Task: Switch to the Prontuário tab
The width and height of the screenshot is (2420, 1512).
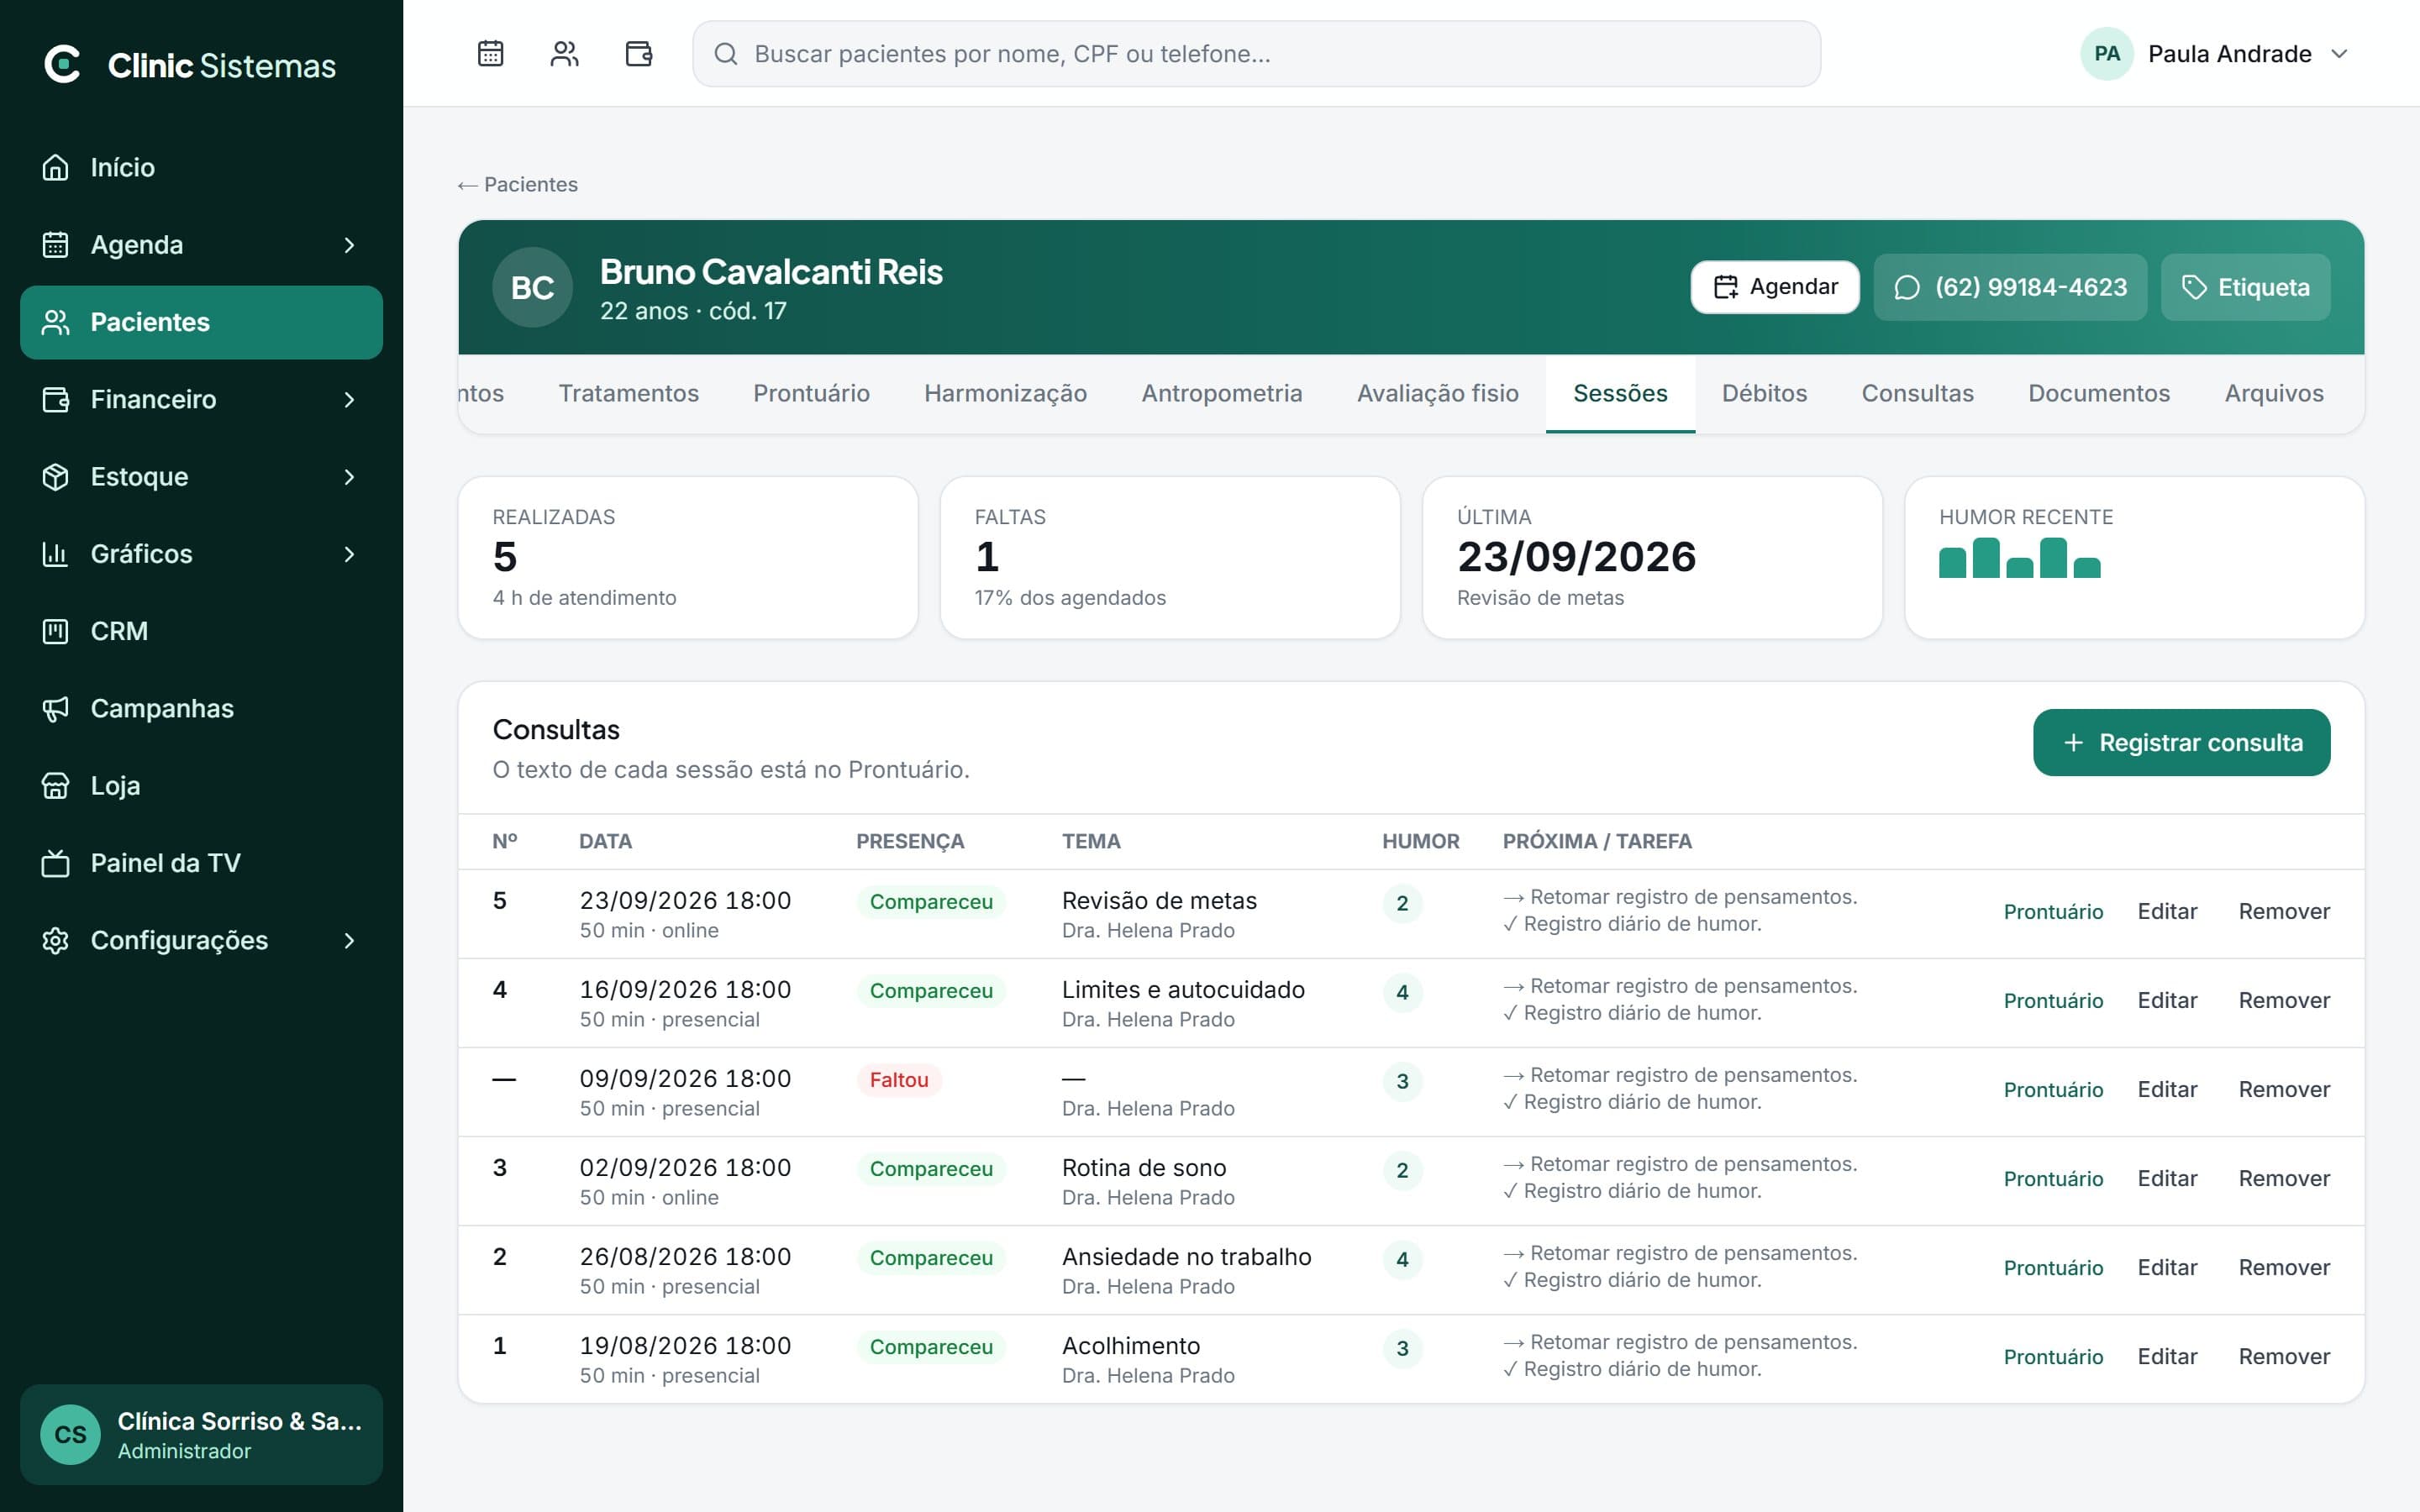Action: point(811,393)
